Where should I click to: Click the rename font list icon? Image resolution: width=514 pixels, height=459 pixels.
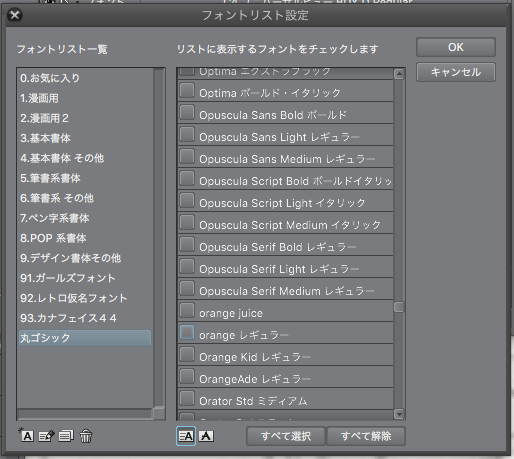point(46,436)
